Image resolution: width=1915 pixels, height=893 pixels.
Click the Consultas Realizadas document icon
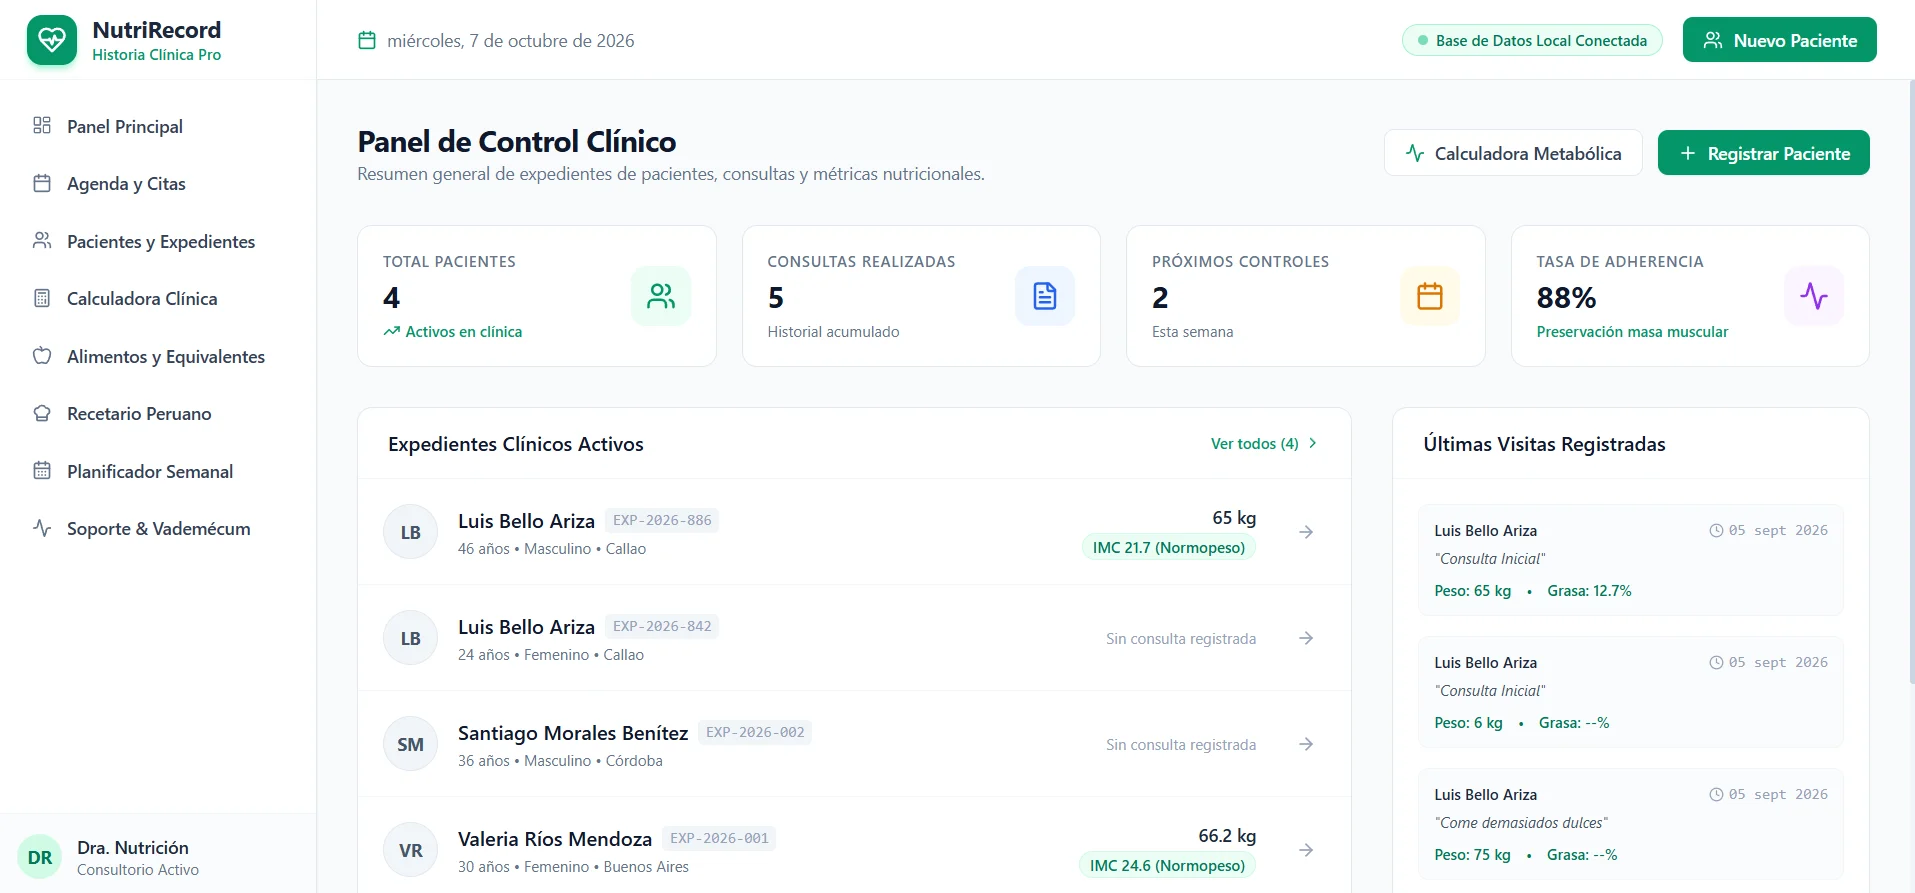(1045, 296)
